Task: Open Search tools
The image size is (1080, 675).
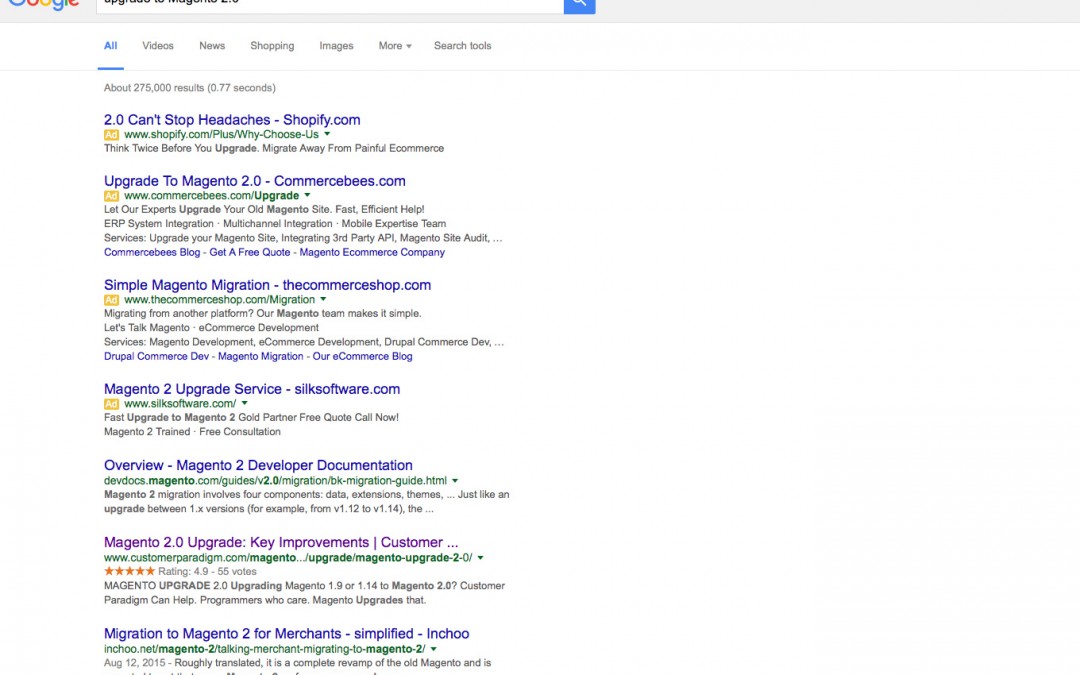Action: [x=462, y=46]
